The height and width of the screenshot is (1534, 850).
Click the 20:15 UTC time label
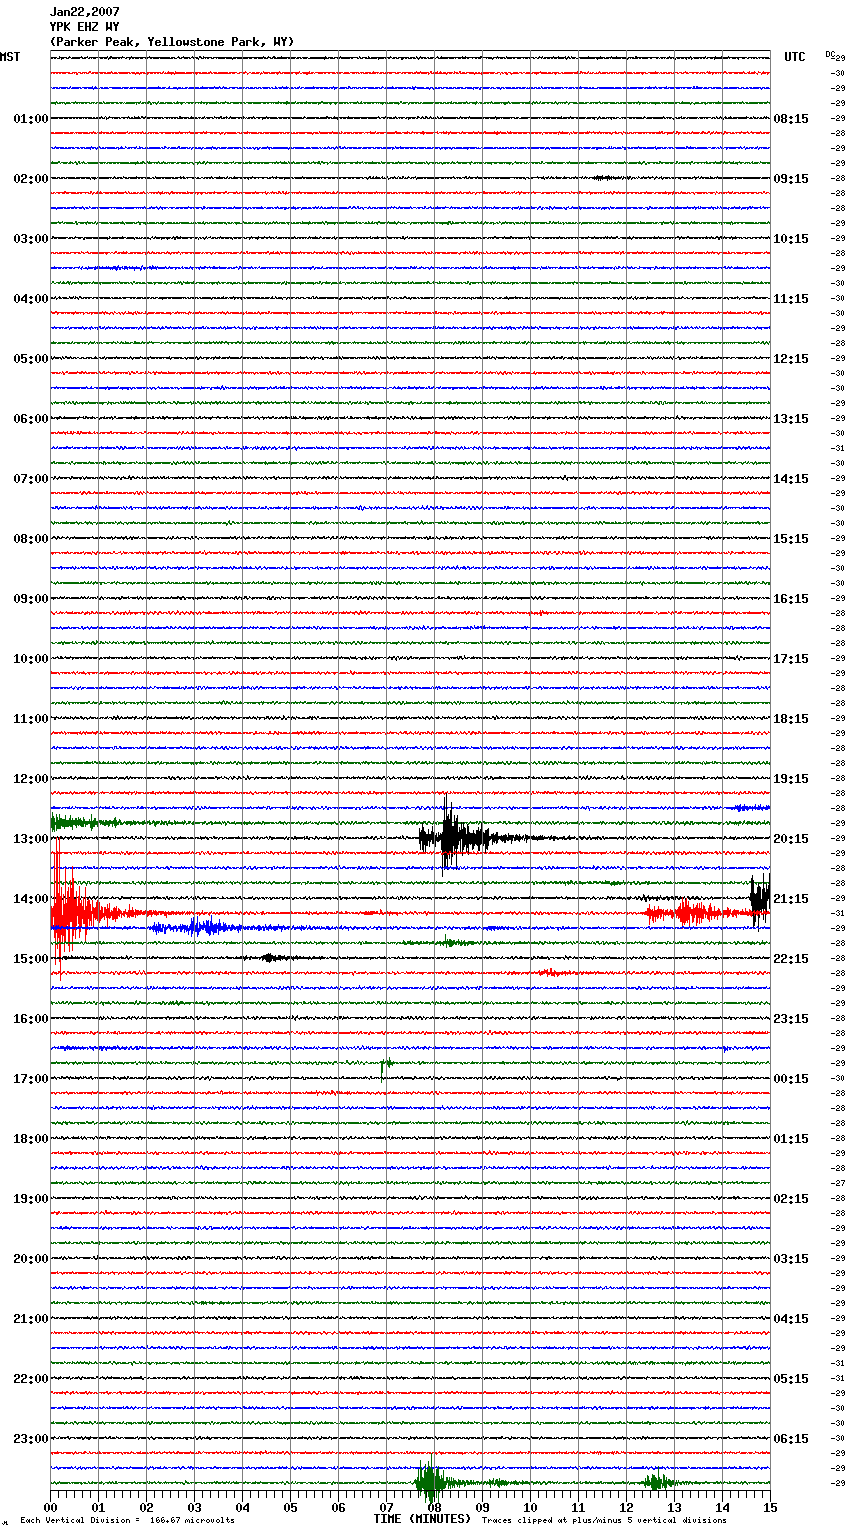tap(791, 839)
